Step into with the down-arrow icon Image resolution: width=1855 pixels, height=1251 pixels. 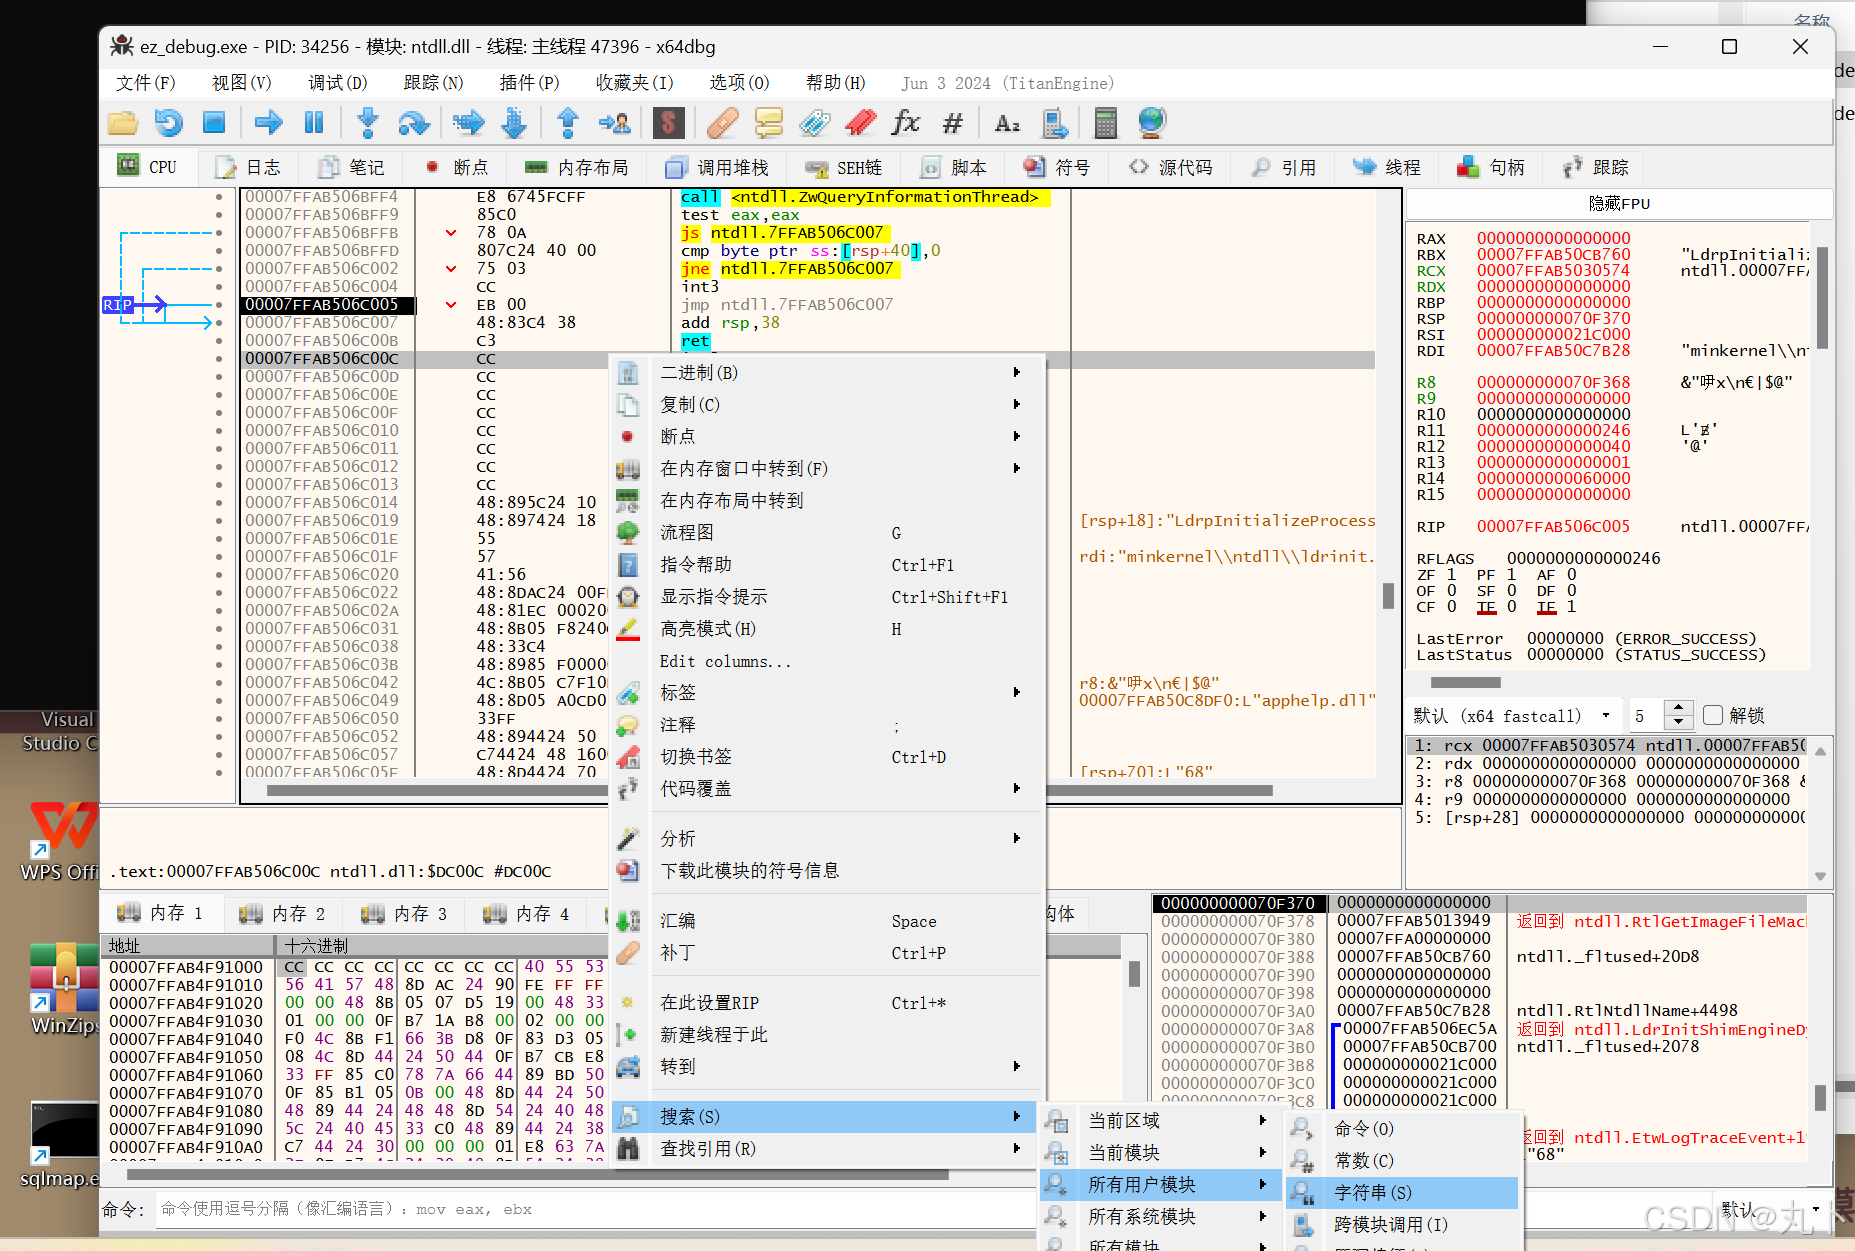pyautogui.click(x=368, y=123)
